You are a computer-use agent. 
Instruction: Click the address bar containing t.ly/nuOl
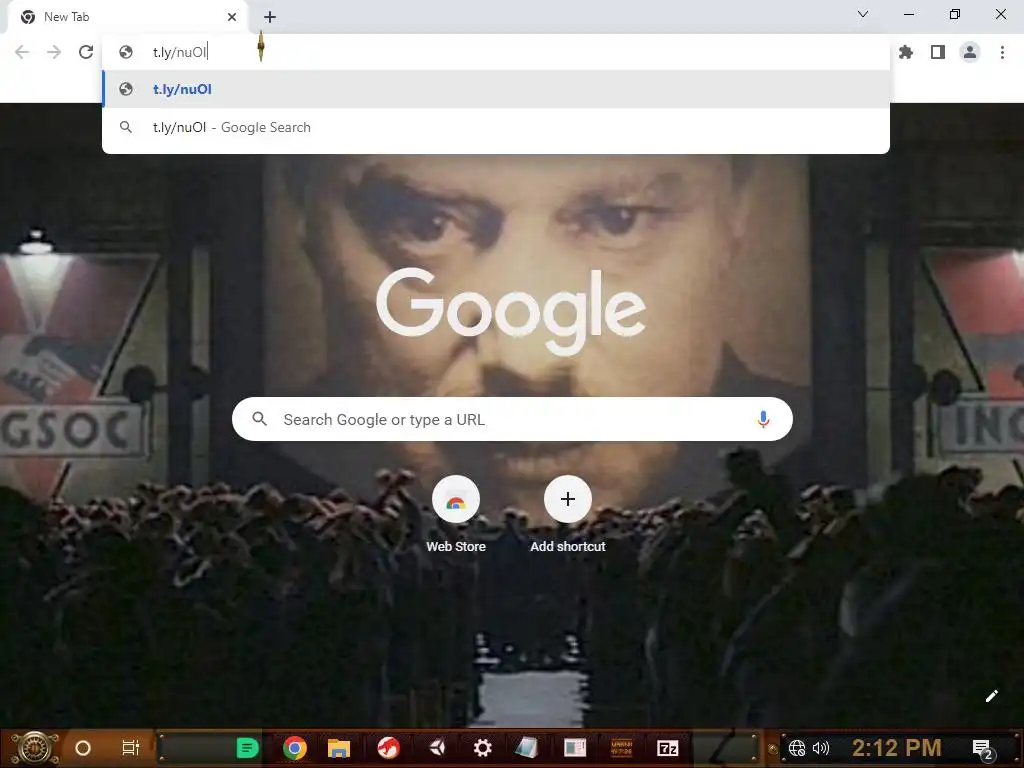pos(496,52)
